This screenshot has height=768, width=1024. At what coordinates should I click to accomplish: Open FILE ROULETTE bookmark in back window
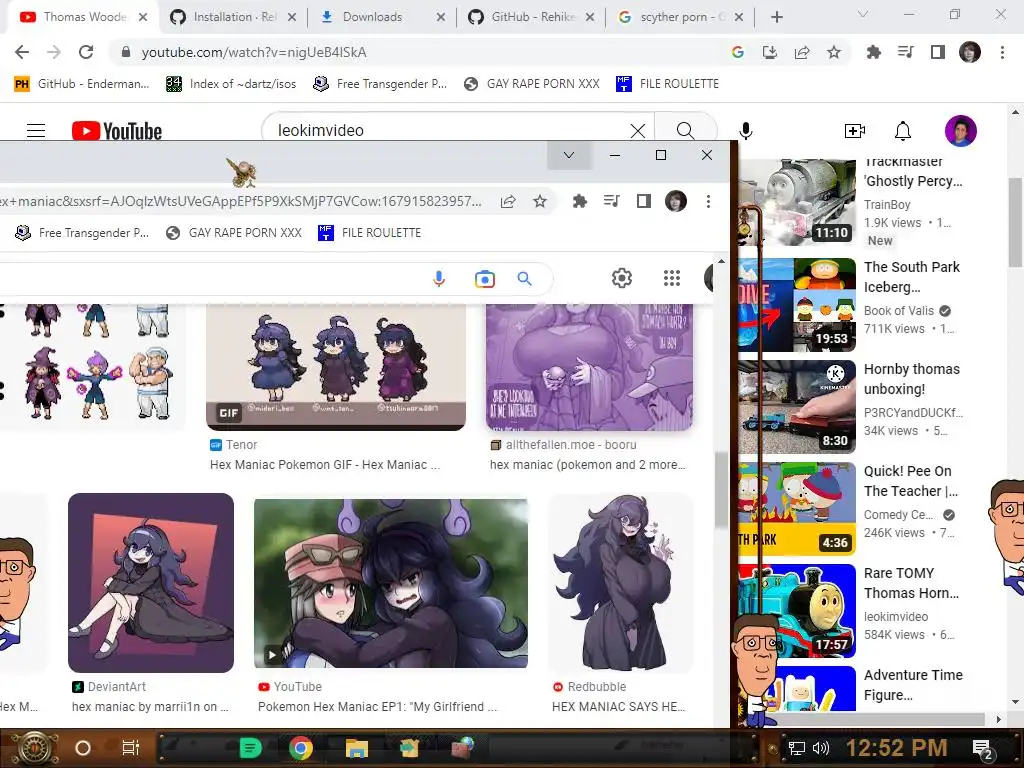(667, 84)
